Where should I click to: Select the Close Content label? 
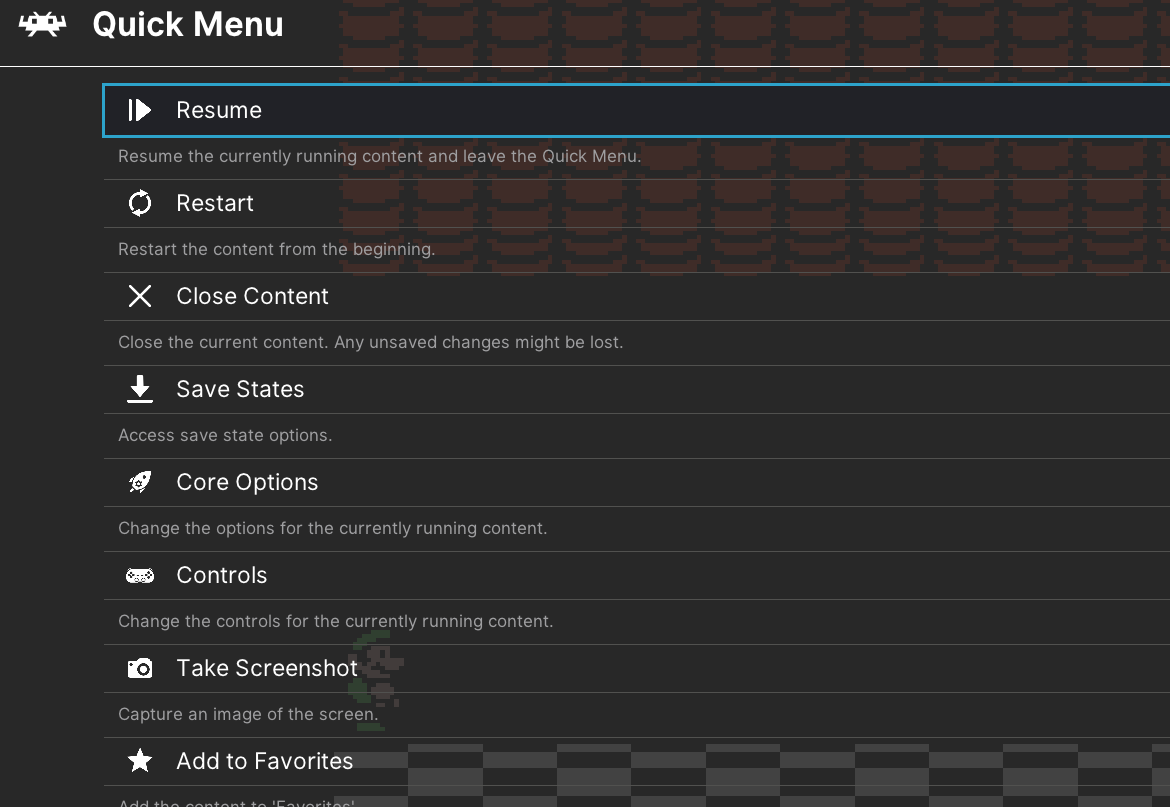pos(252,296)
